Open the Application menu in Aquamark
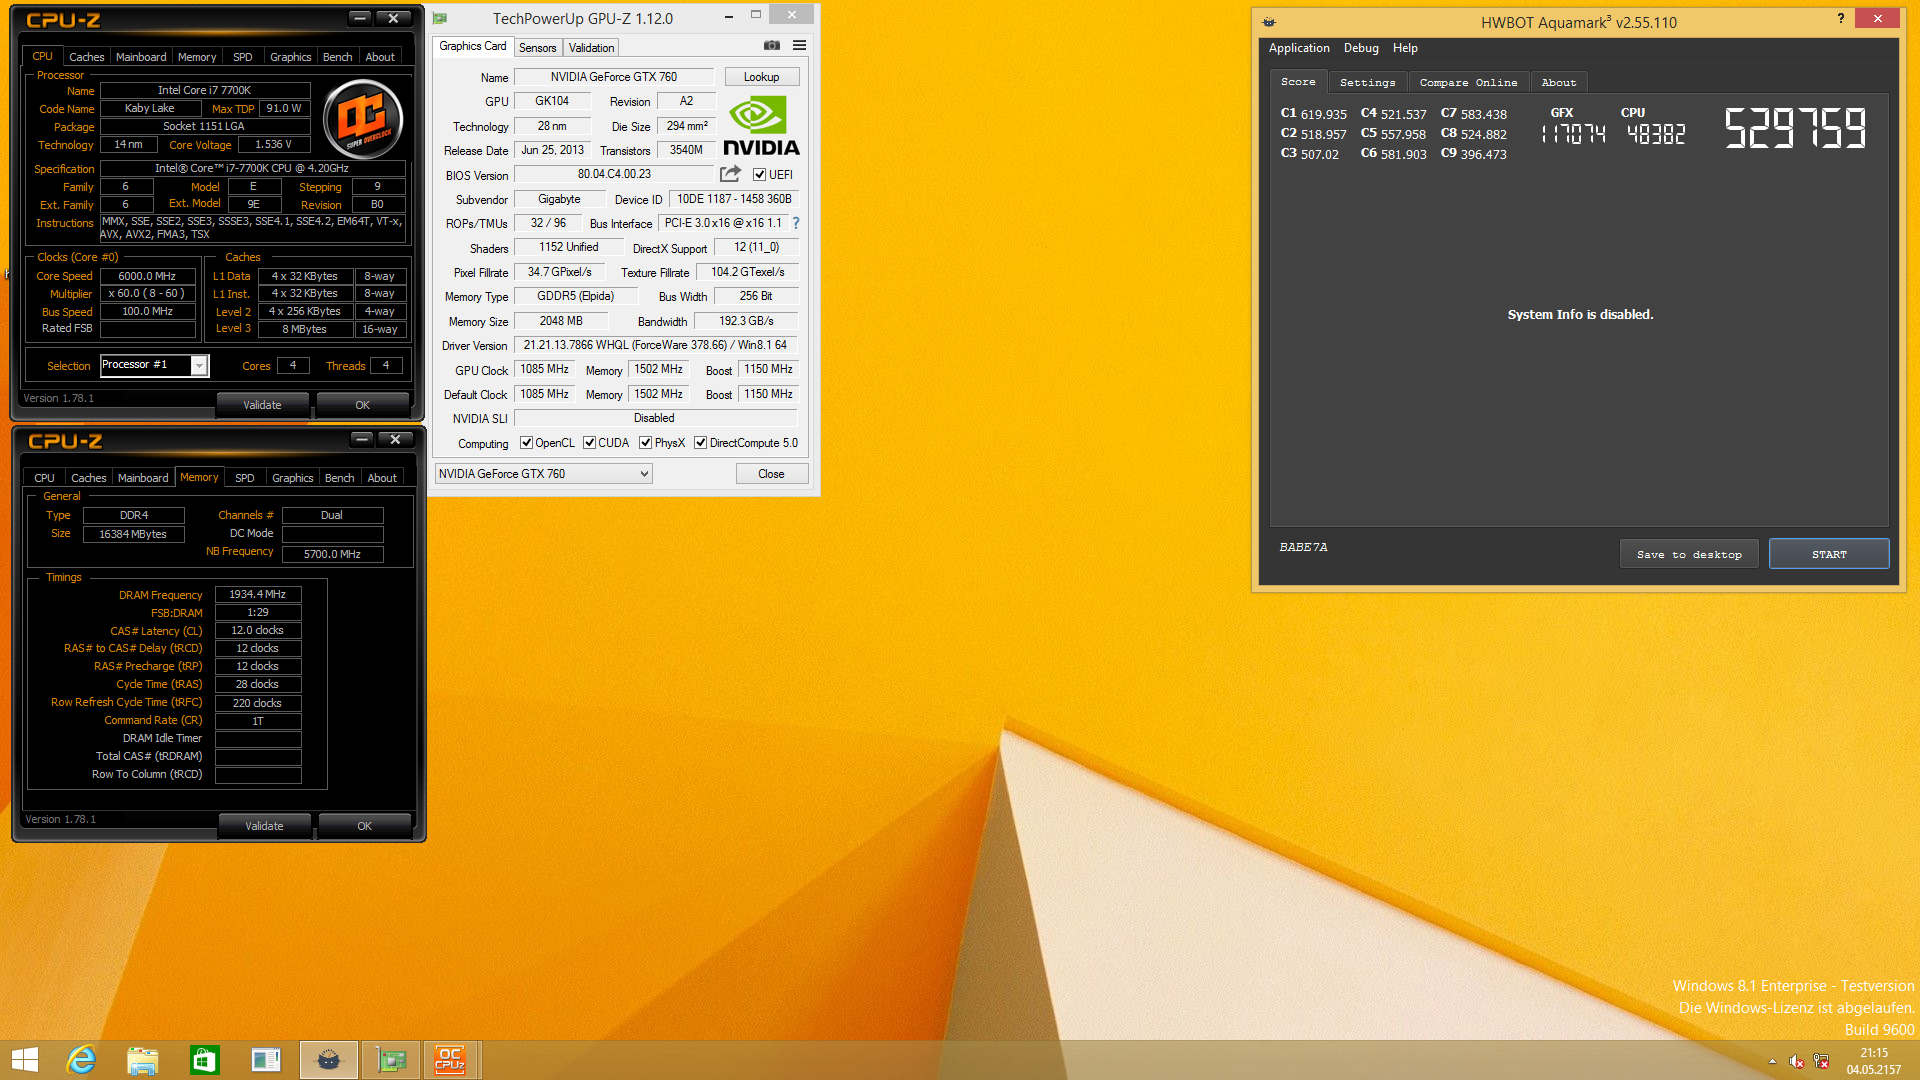The width and height of the screenshot is (1920, 1080). (1299, 48)
